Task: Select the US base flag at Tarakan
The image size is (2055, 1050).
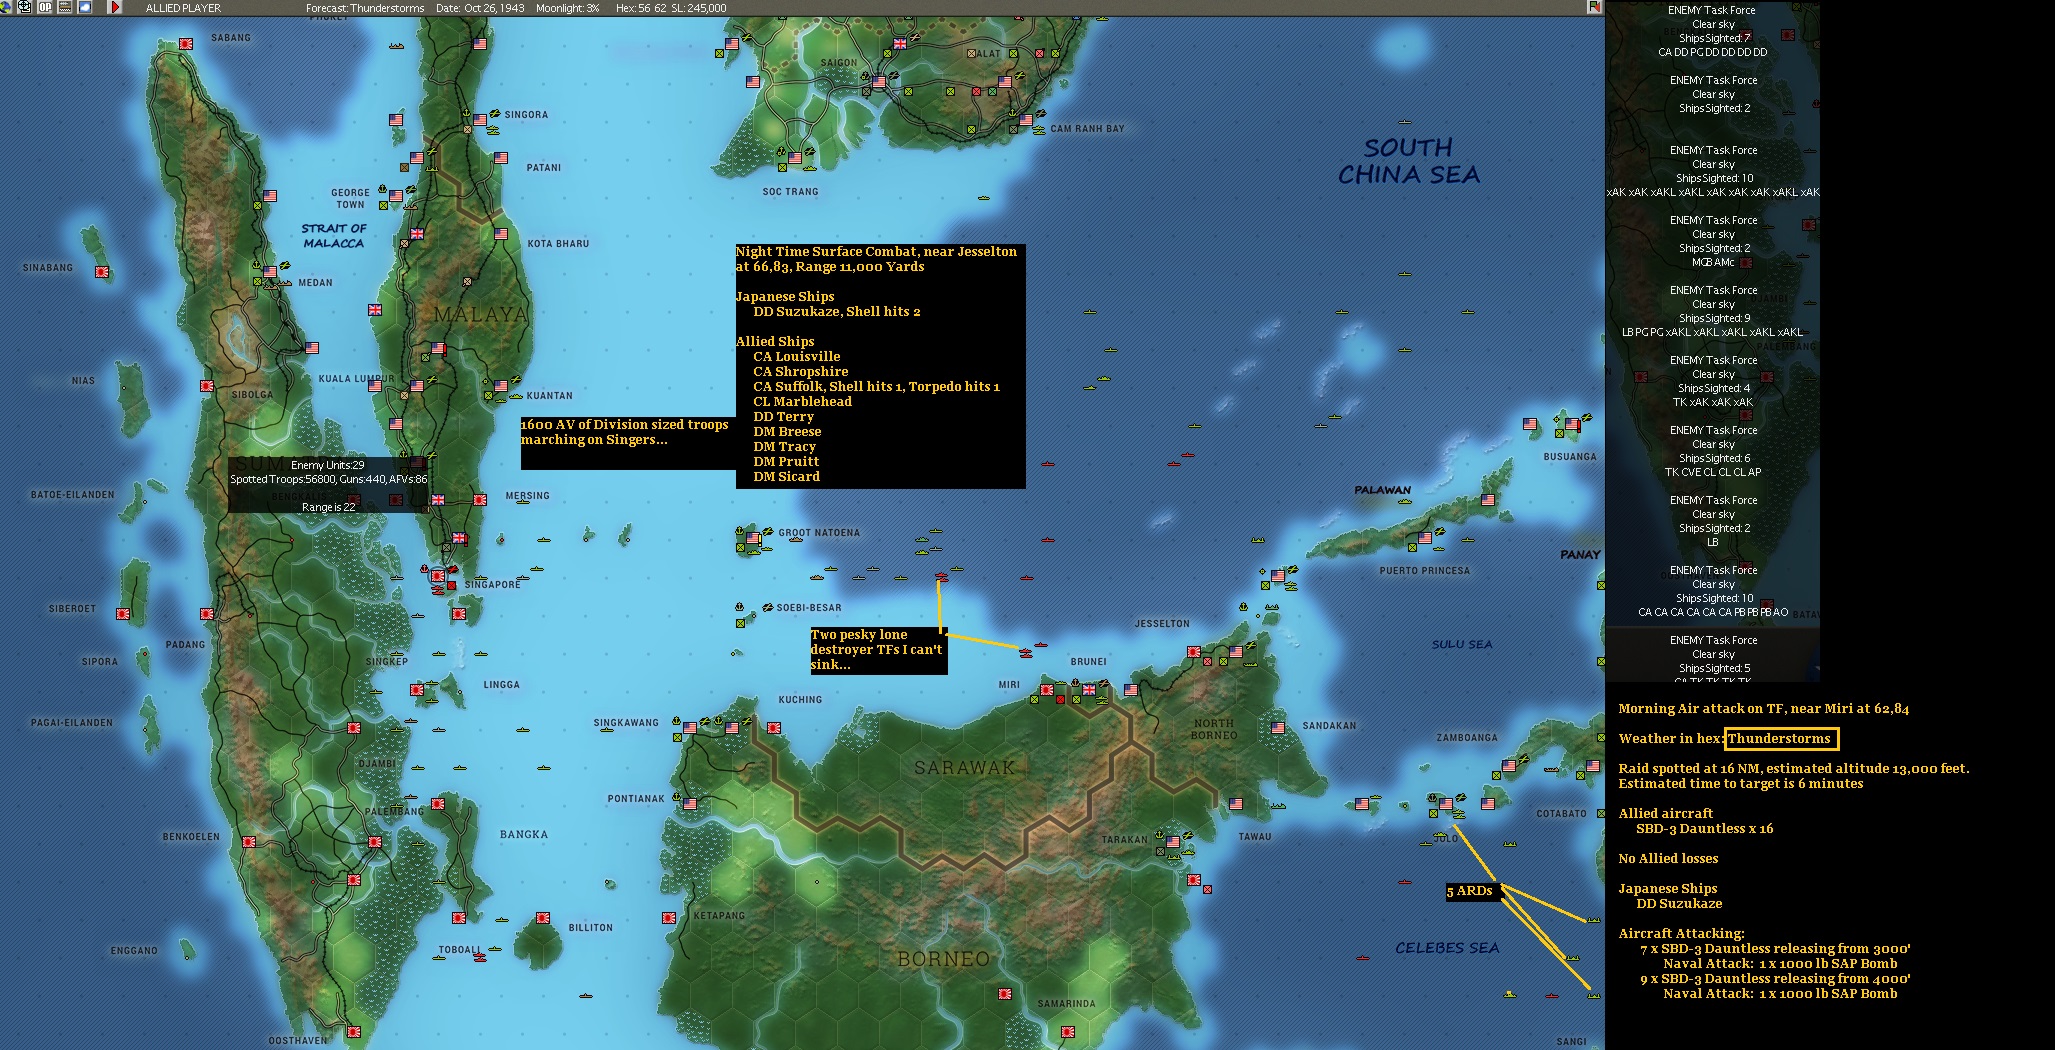Action: [x=1173, y=842]
